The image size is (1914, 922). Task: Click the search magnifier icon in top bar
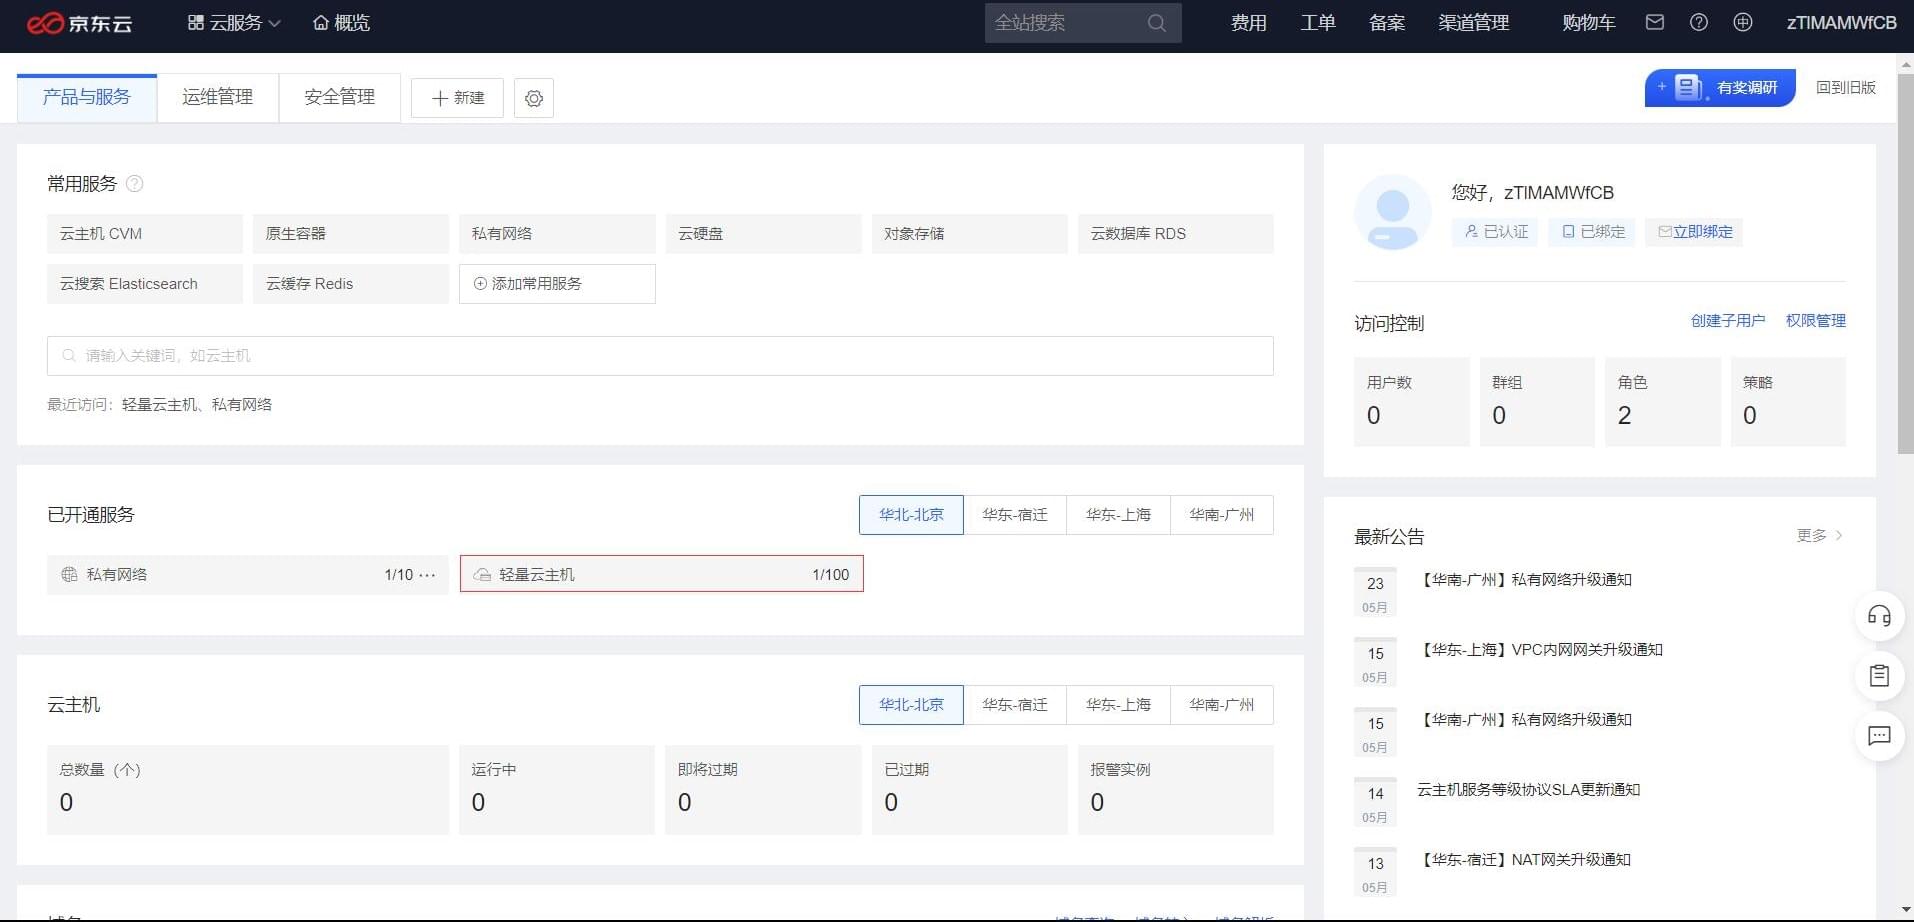tap(1157, 23)
